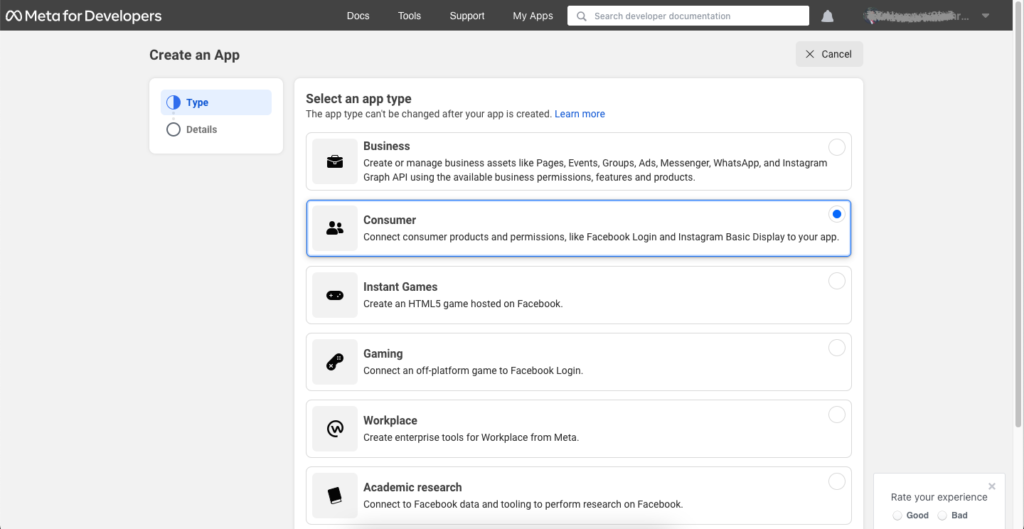Click the Workplace title text
Image resolution: width=1024 pixels, height=529 pixels.
pos(391,421)
